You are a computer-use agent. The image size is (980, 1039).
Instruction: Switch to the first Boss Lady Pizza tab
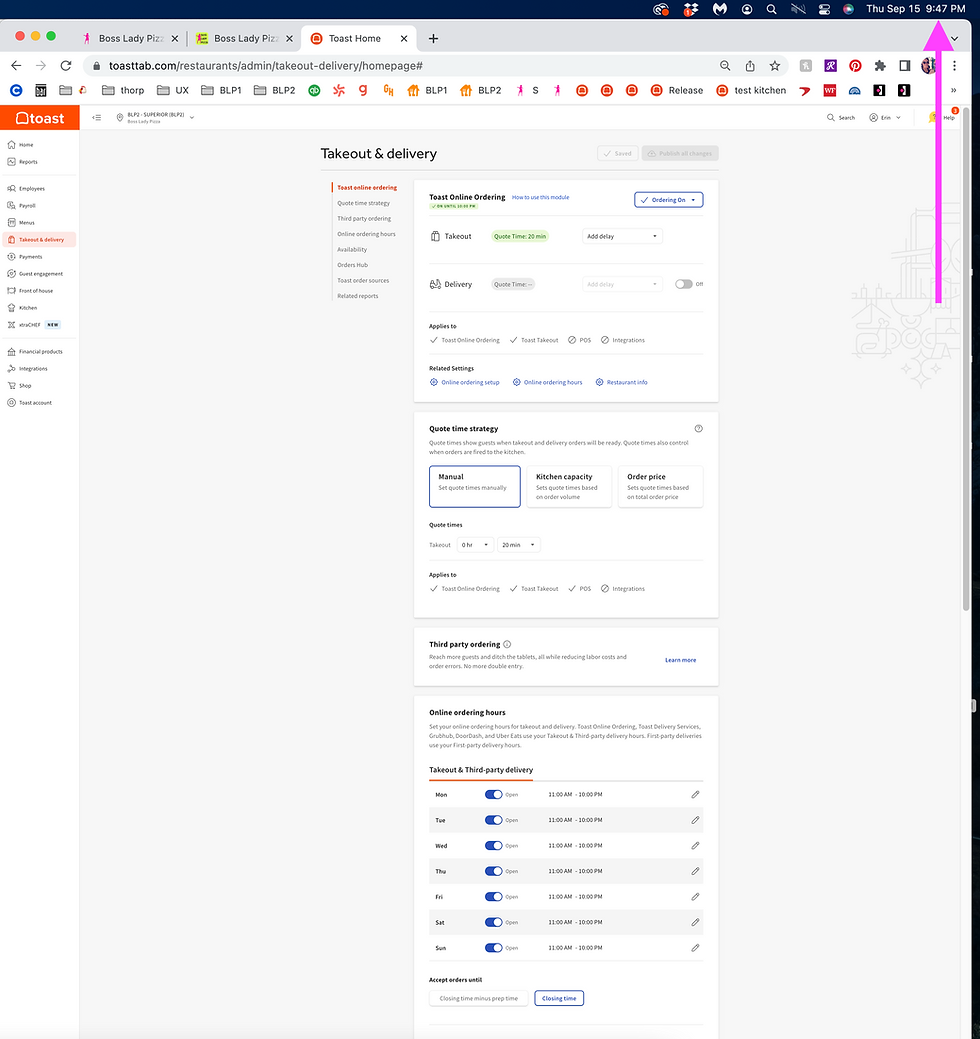tap(131, 38)
